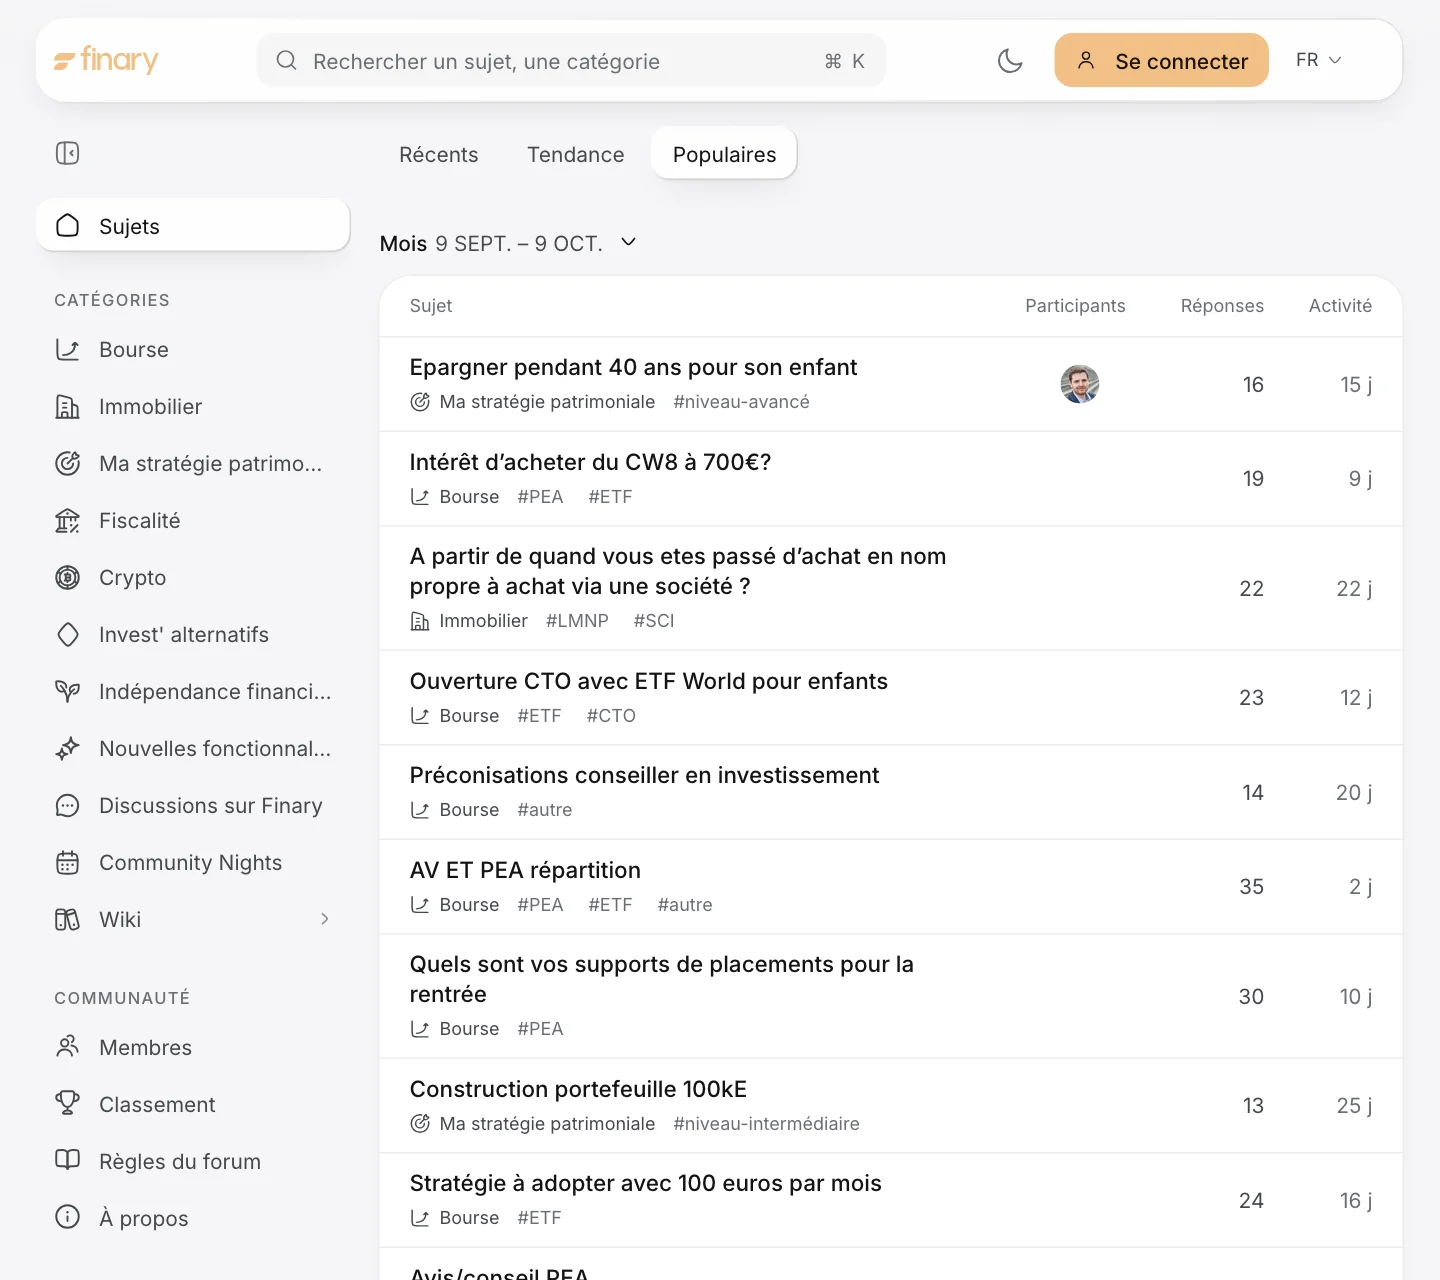This screenshot has height=1280, width=1440.
Task: Switch to the Récents tab
Action: coord(439,154)
